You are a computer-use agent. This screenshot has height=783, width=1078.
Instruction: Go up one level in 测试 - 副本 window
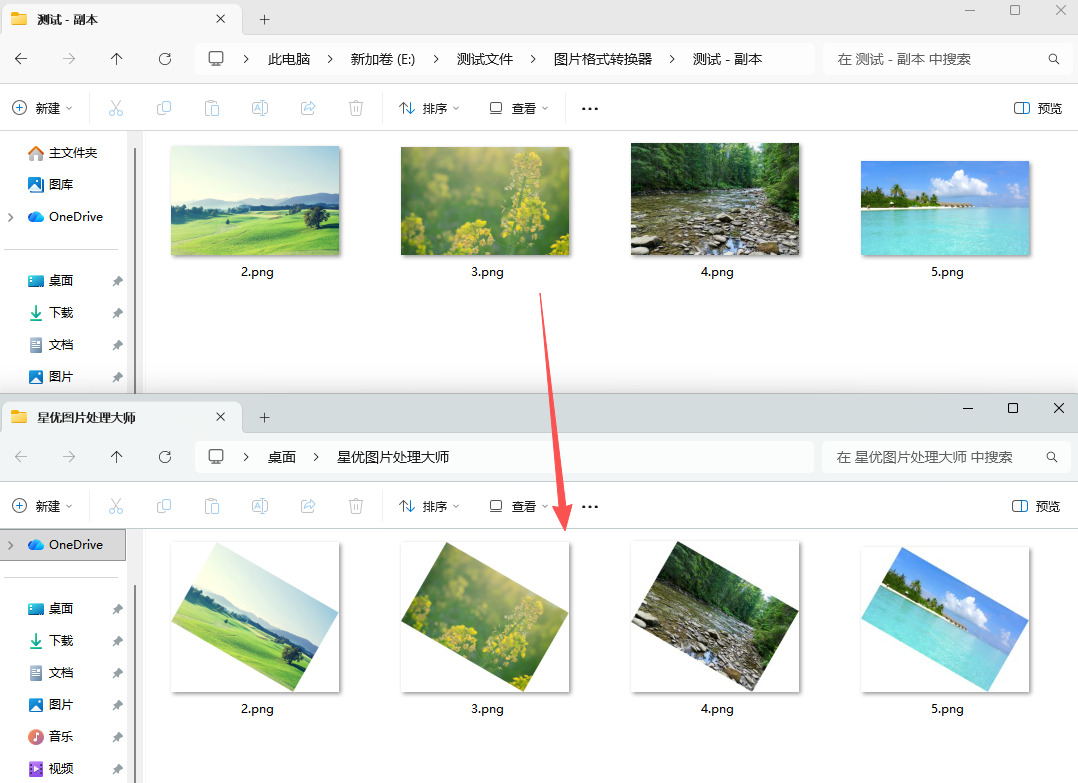pyautogui.click(x=117, y=59)
